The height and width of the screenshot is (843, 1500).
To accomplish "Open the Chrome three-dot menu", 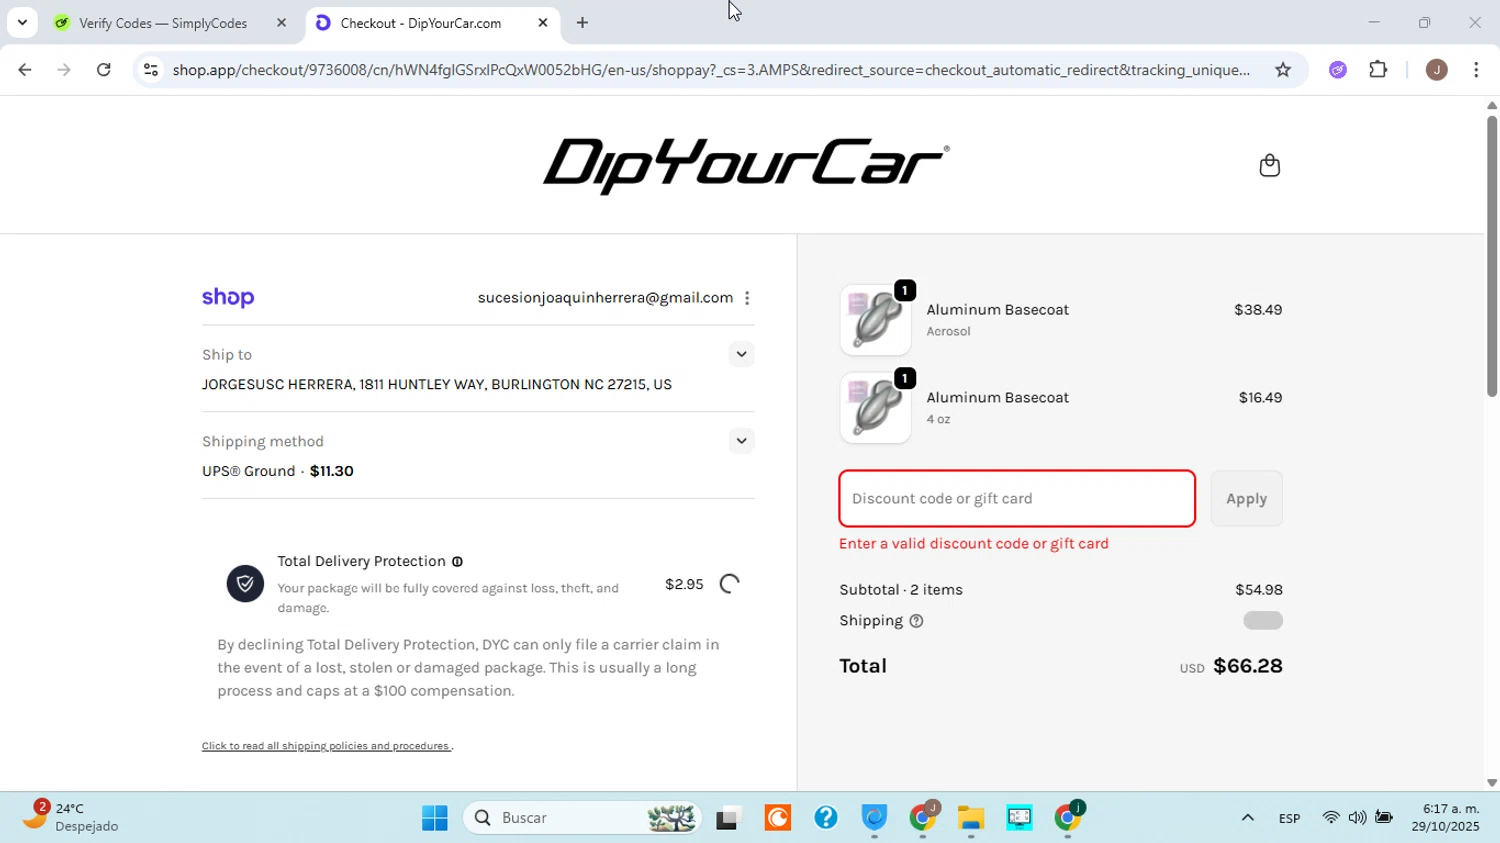I will point(1476,70).
